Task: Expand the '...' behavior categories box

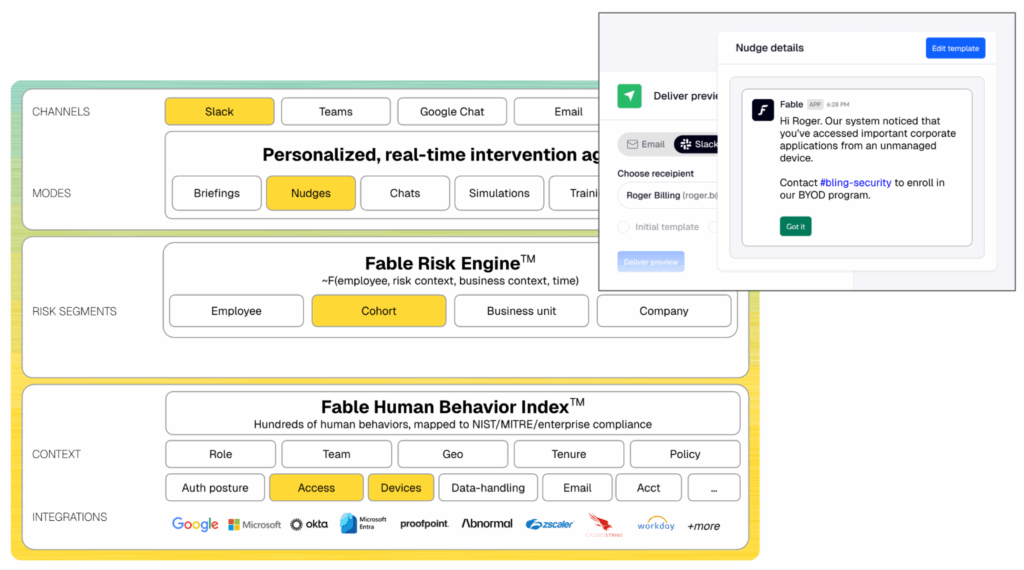Action: [x=714, y=488]
